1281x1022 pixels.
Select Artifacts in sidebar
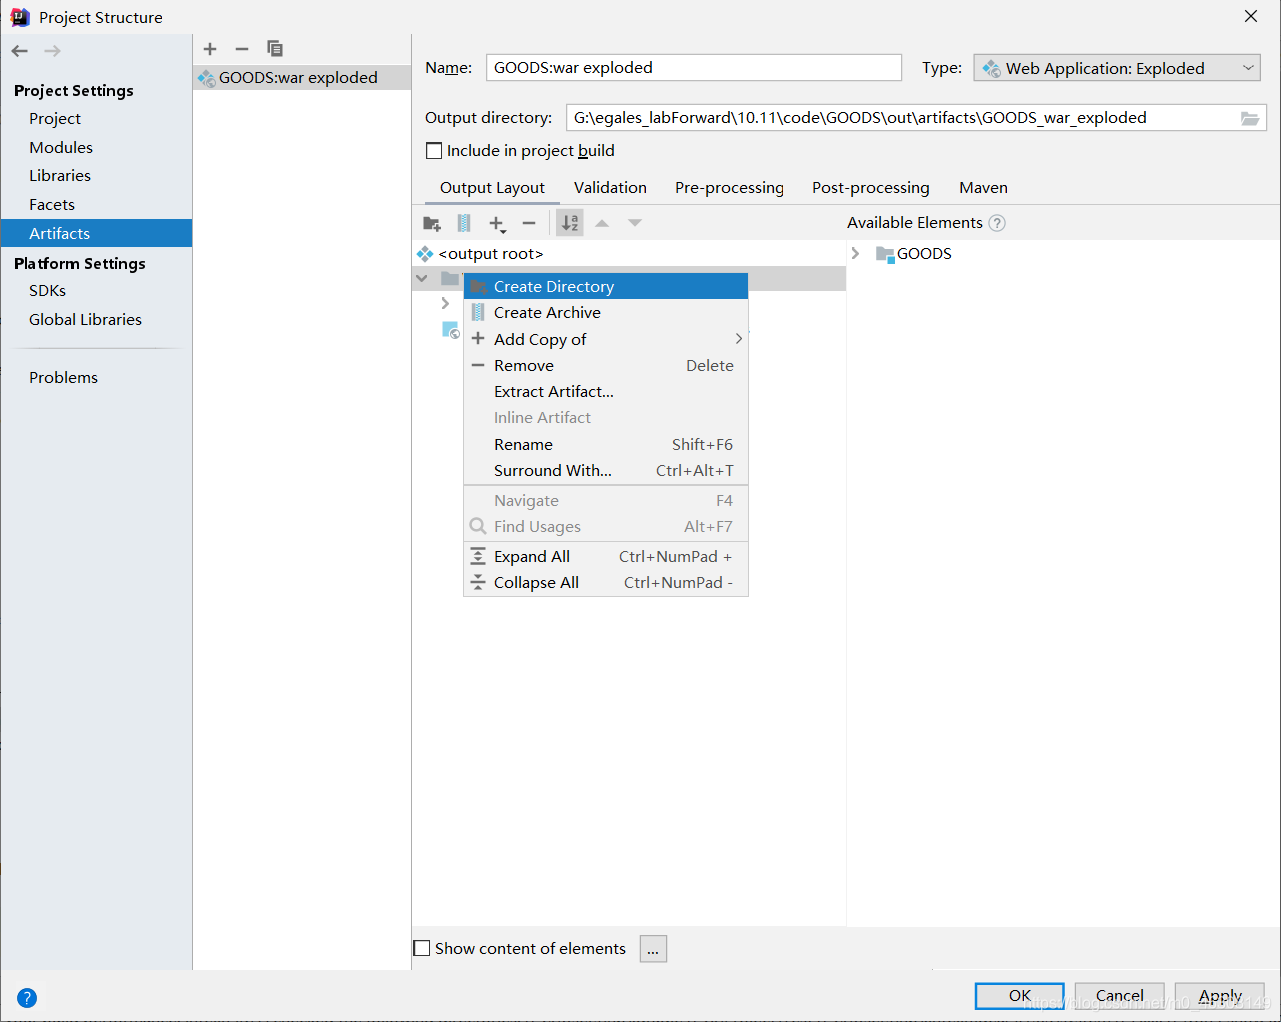[x=96, y=233]
